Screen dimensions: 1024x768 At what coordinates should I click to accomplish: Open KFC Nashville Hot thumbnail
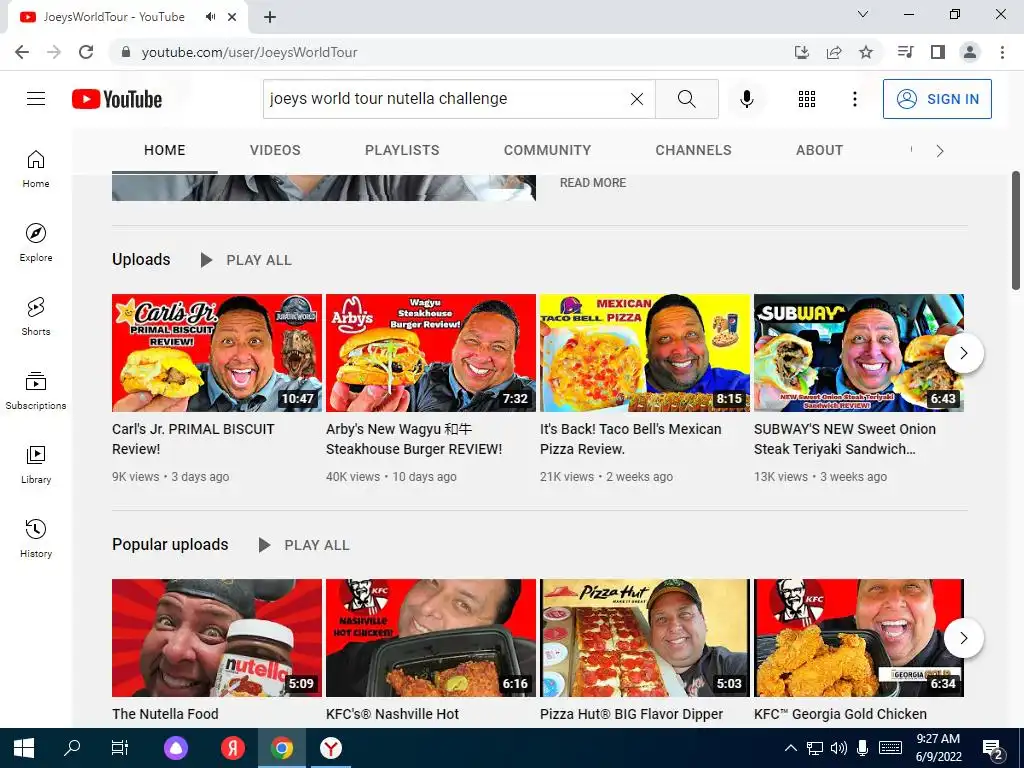pos(431,637)
